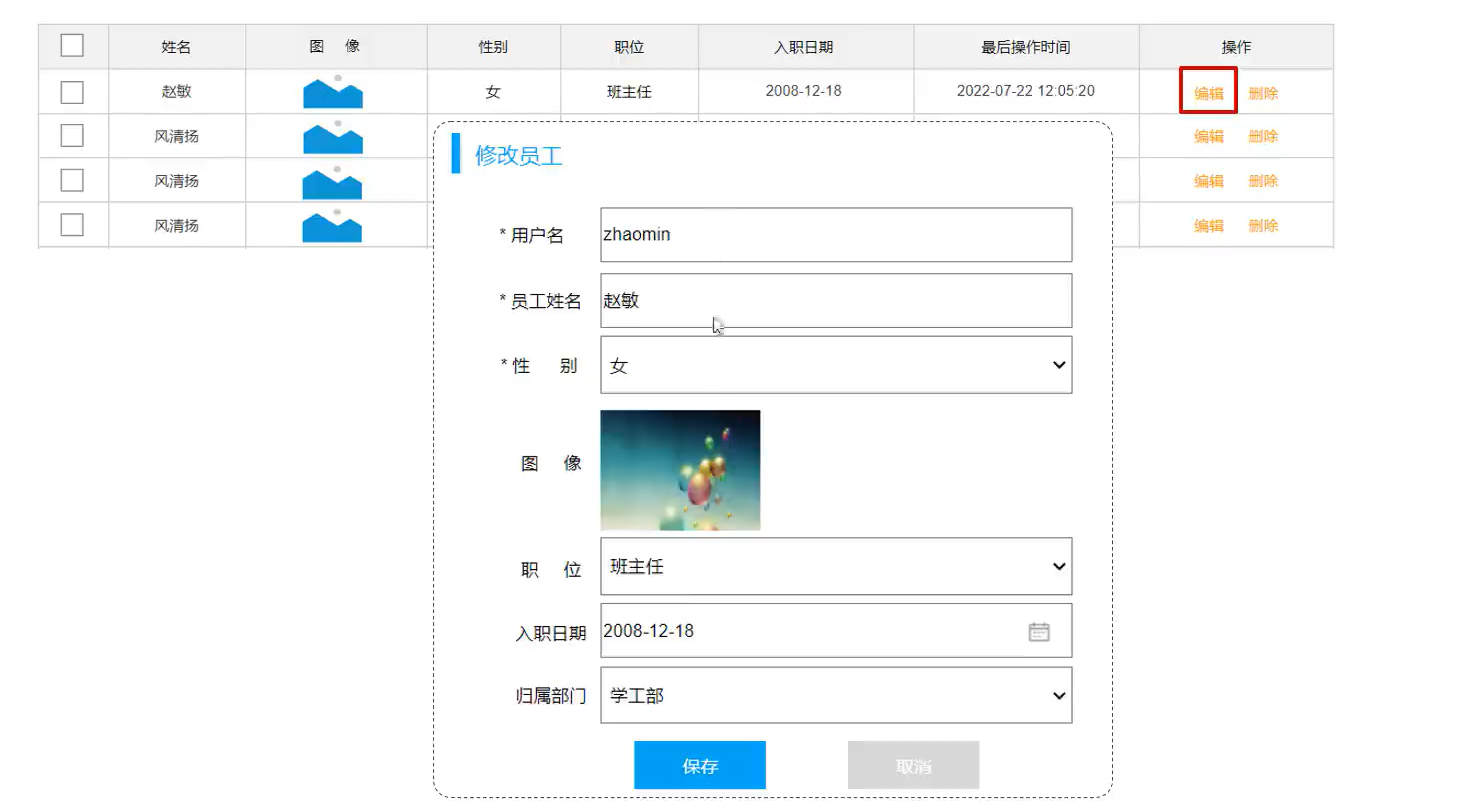Click the 入职日期 field showing 2008-12-18
The width and height of the screenshot is (1467, 810).
coord(836,630)
